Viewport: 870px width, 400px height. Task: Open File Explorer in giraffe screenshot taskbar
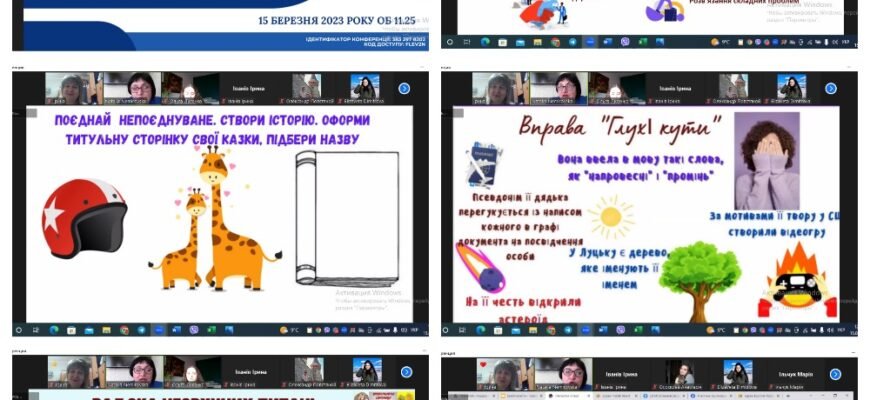pos(107,330)
